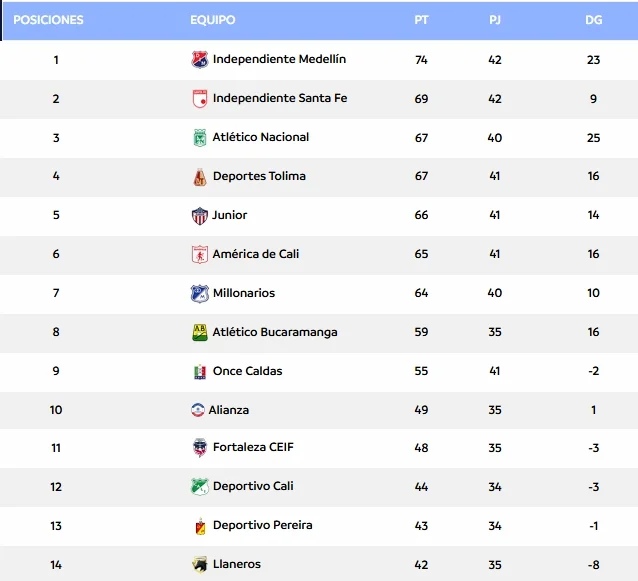Open the Alianza team name link
The height and width of the screenshot is (581, 638).
[229, 410]
